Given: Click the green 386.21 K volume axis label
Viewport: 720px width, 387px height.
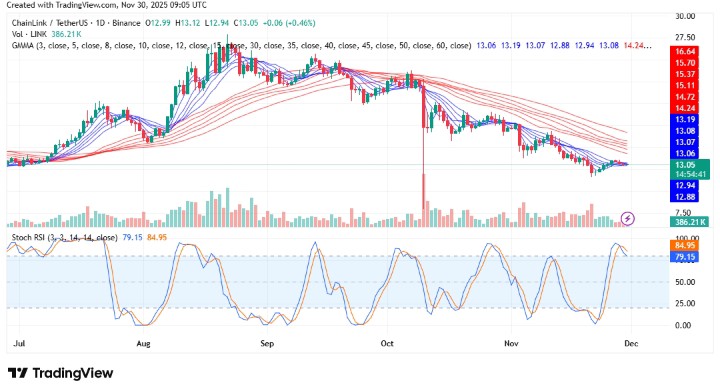Looking at the screenshot, I should (690, 222).
